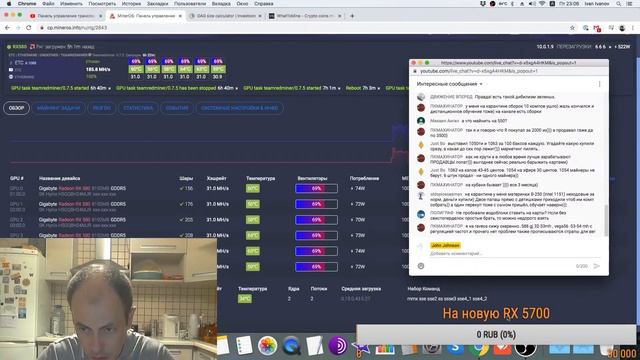Switch to WhatToMine tab
Viewport: 640px width, 360px height.
pos(304,16)
